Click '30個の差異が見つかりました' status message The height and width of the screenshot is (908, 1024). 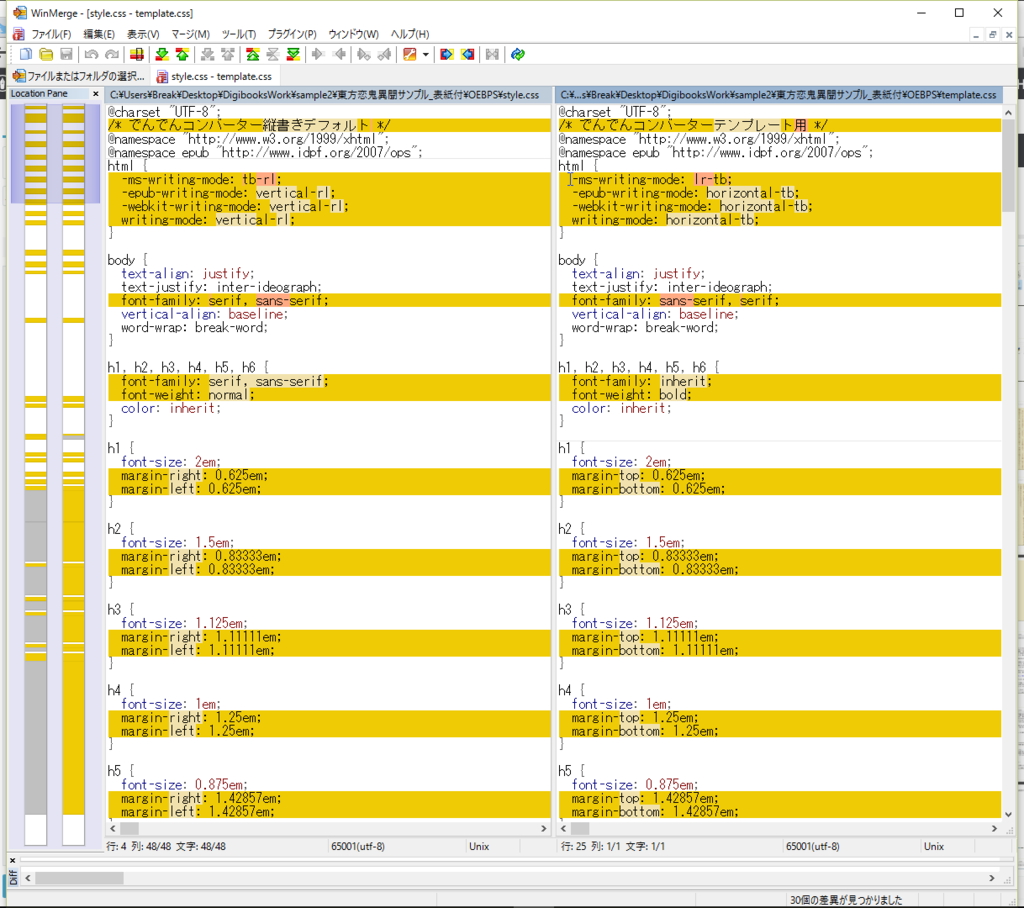coord(846,900)
